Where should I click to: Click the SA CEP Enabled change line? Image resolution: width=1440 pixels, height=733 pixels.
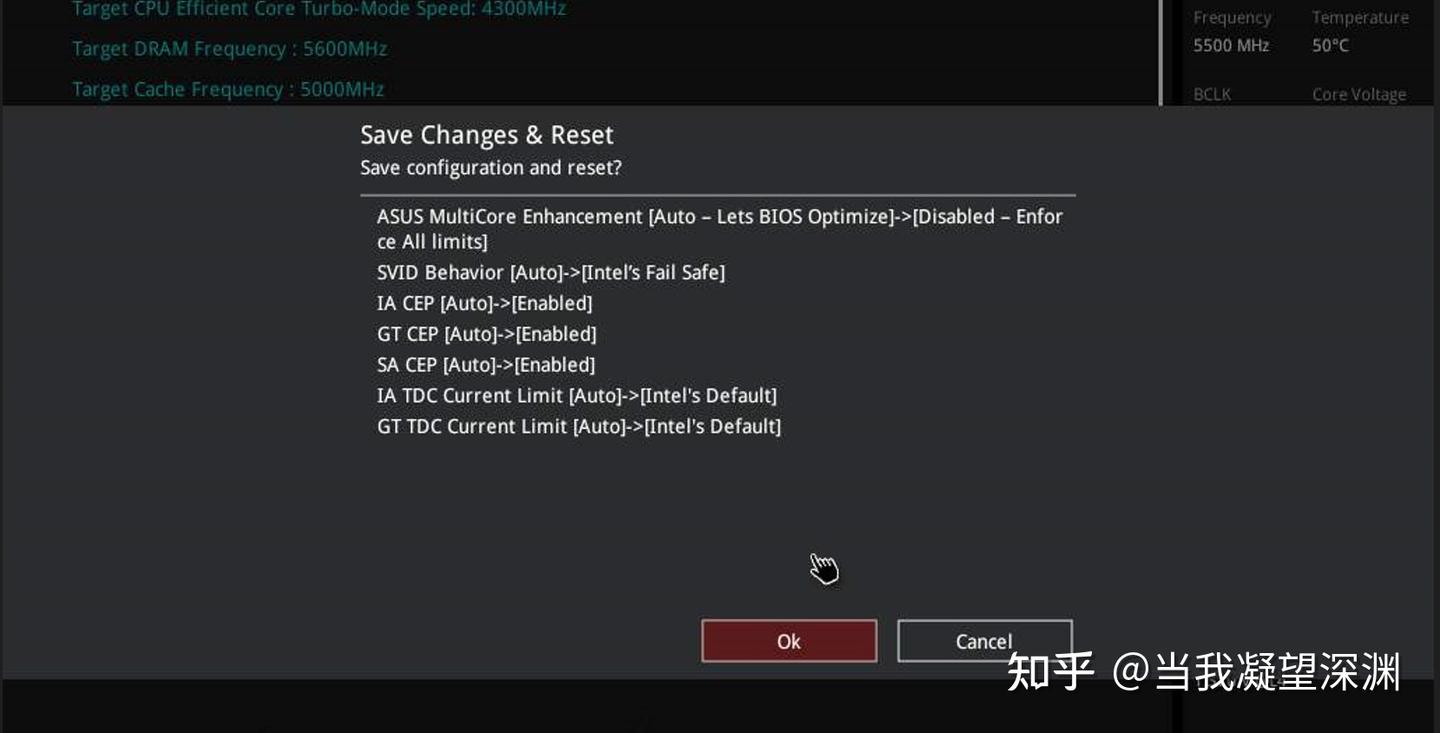(x=486, y=364)
